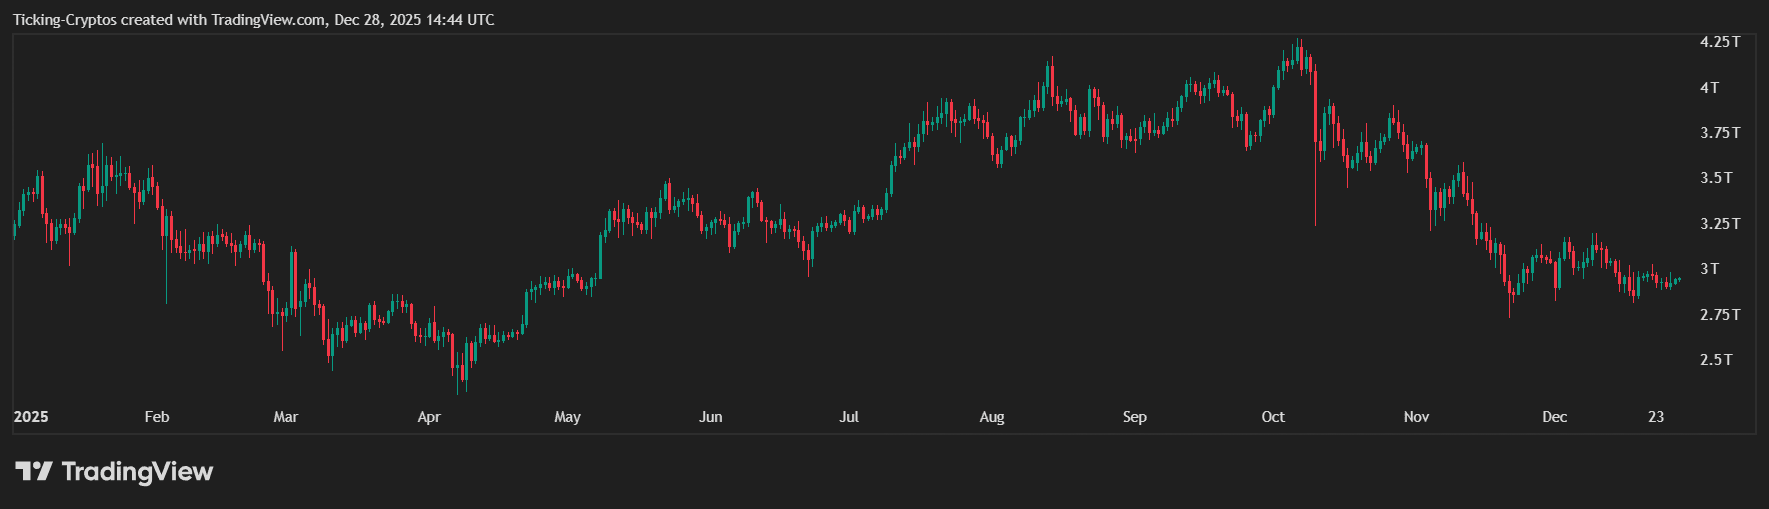Click the Dec time axis label
Image resolution: width=1769 pixels, height=509 pixels.
[x=1554, y=417]
